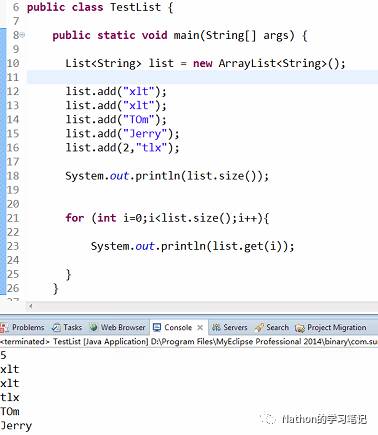
Task: Click the main method name on line 8
Action: [187, 35]
